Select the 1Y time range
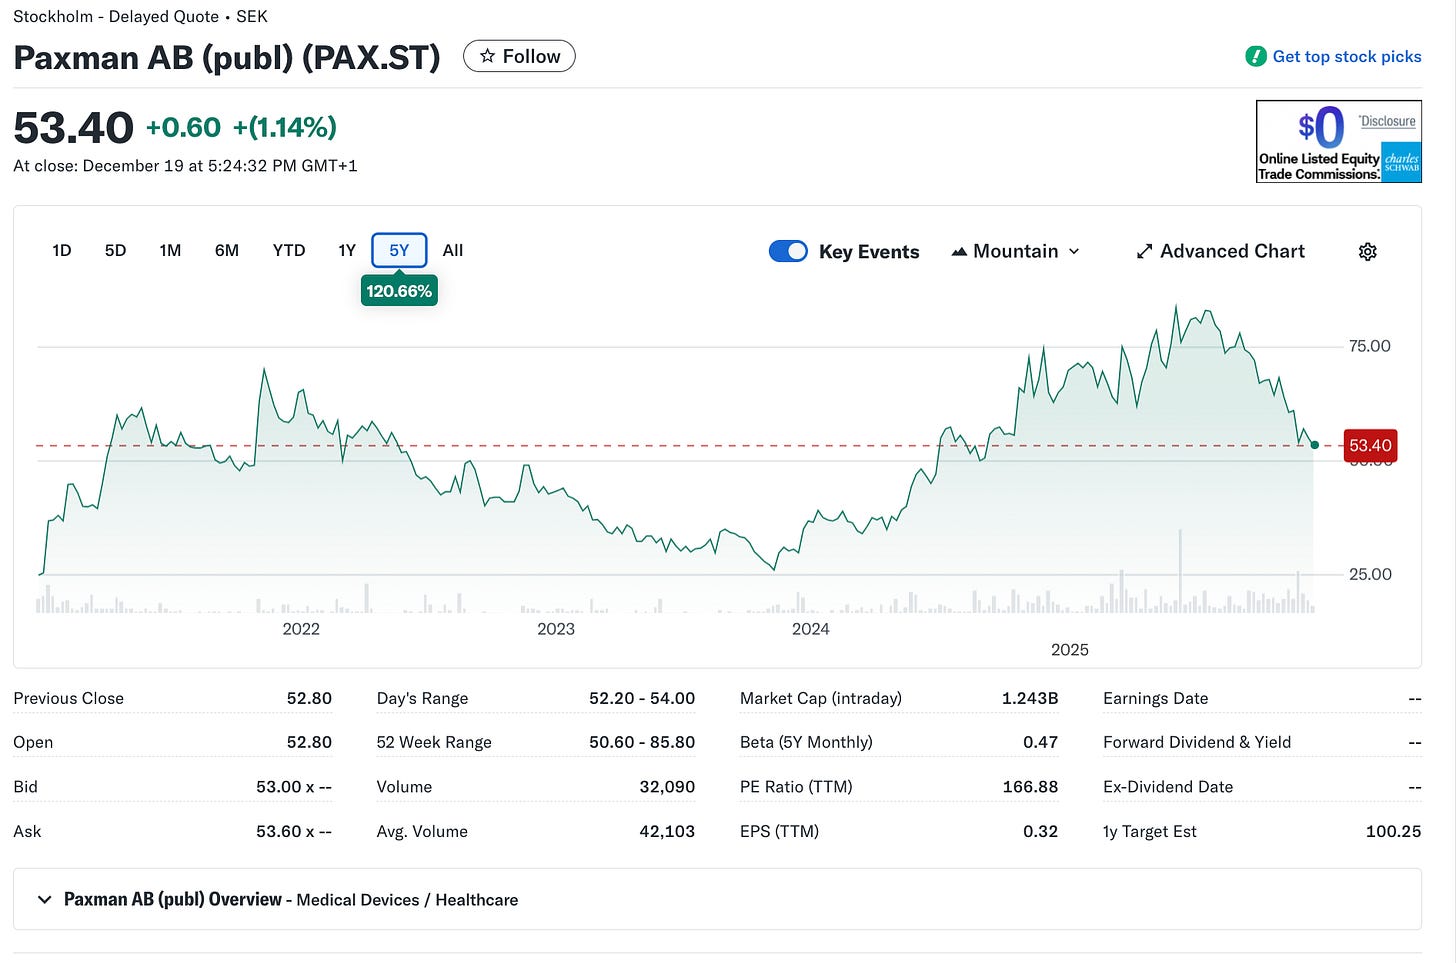Screen dimensions: 1456x963 [x=347, y=250]
